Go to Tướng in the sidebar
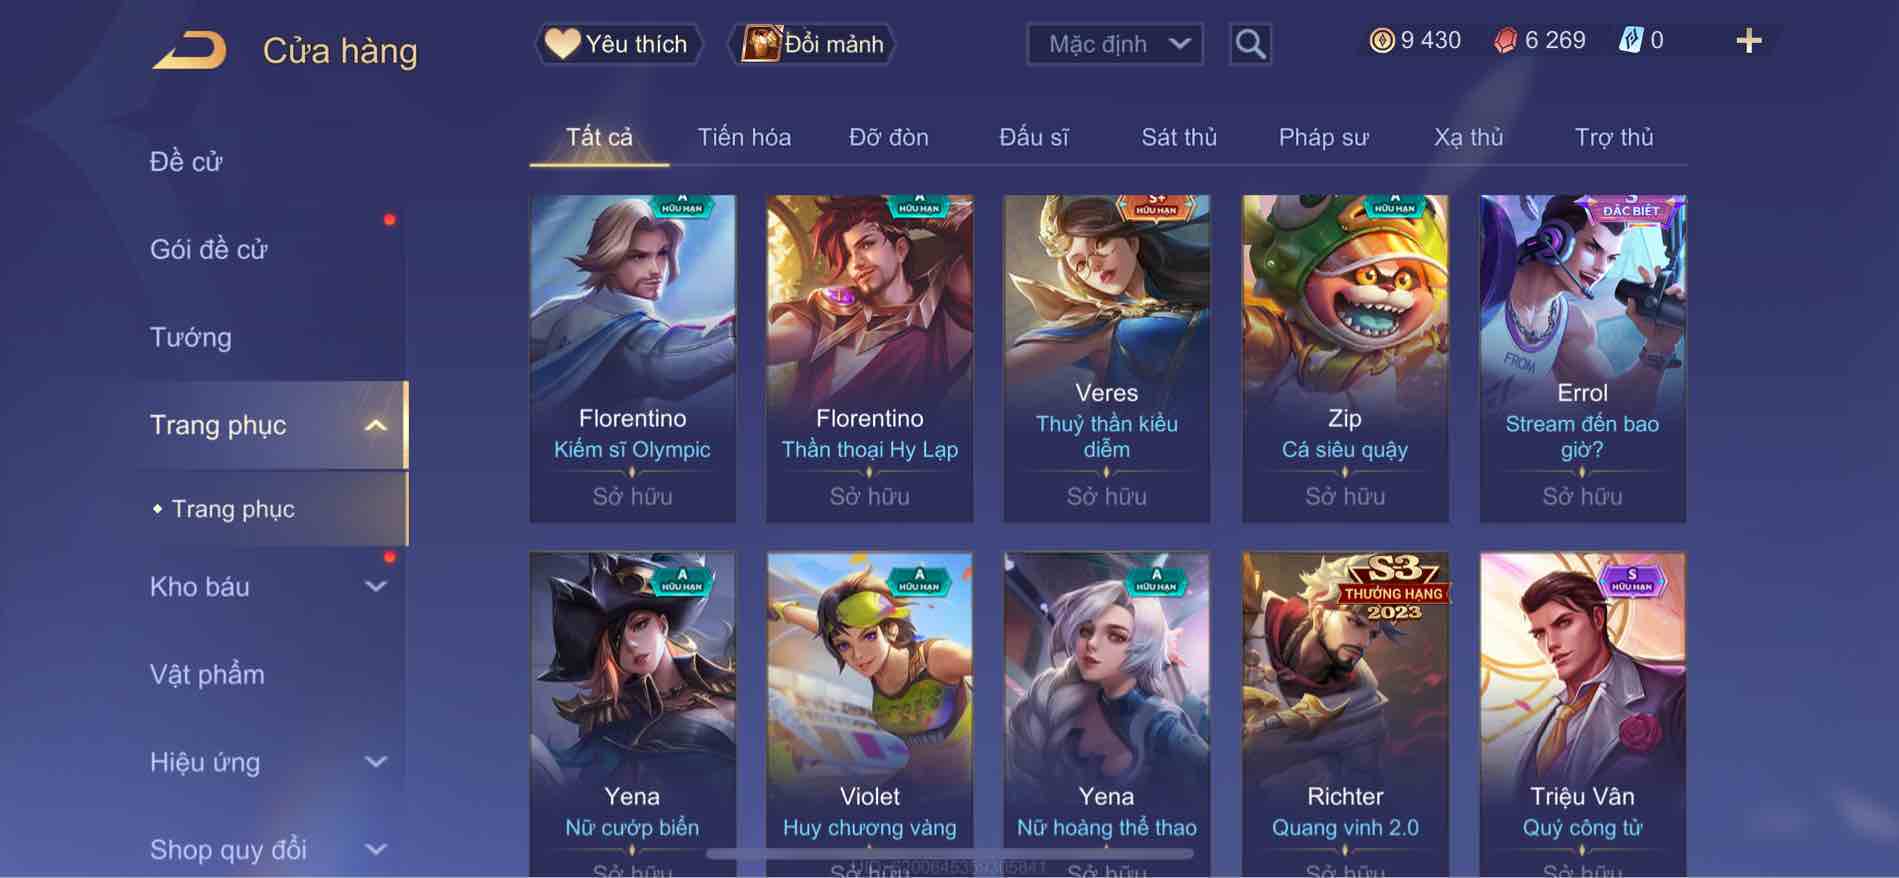Viewport: 1899px width, 878px height. click(x=191, y=337)
